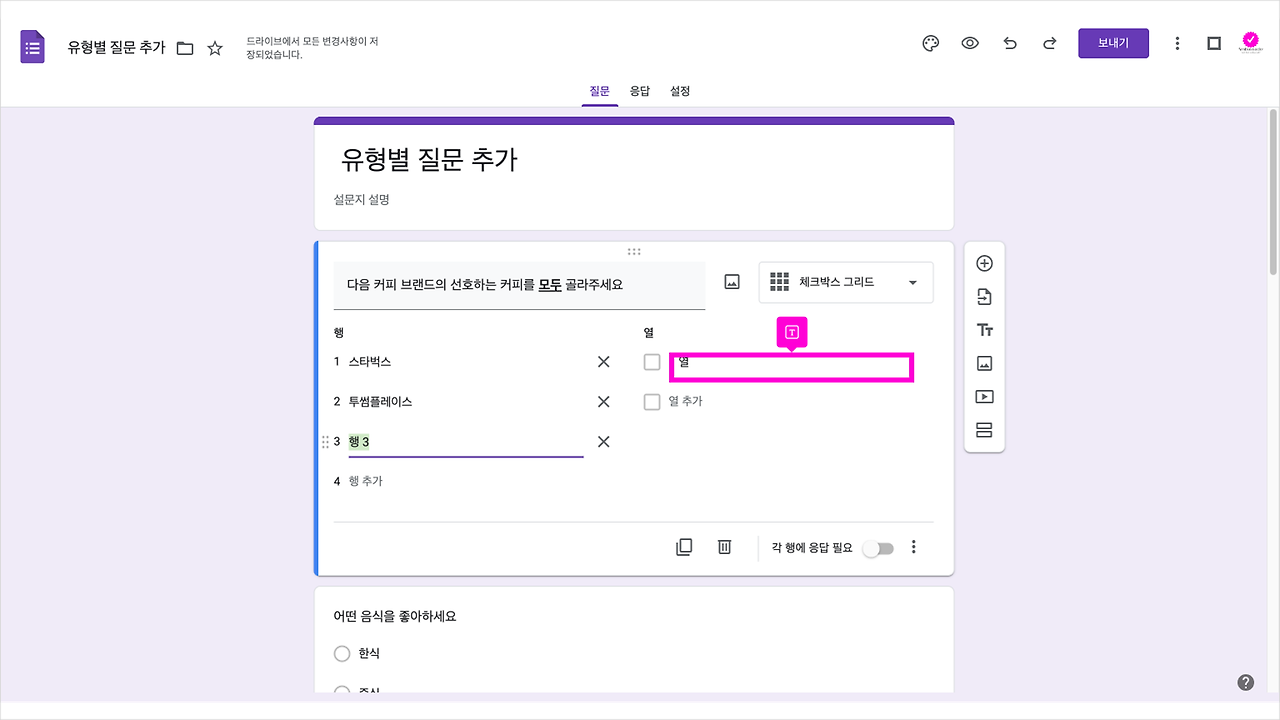Open the more options menu on the question card
Viewport: 1280px width, 720px height.
pos(913,546)
